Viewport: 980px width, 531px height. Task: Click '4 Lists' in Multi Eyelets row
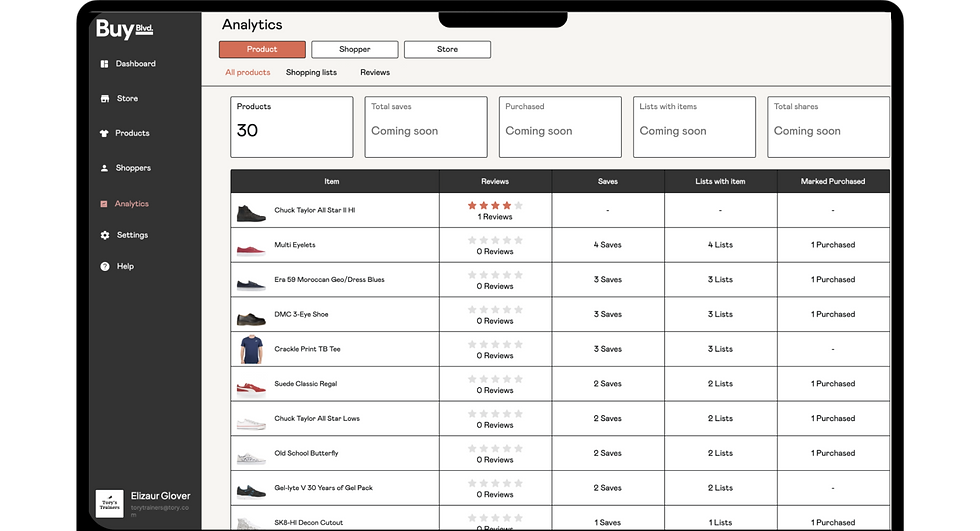(x=720, y=245)
